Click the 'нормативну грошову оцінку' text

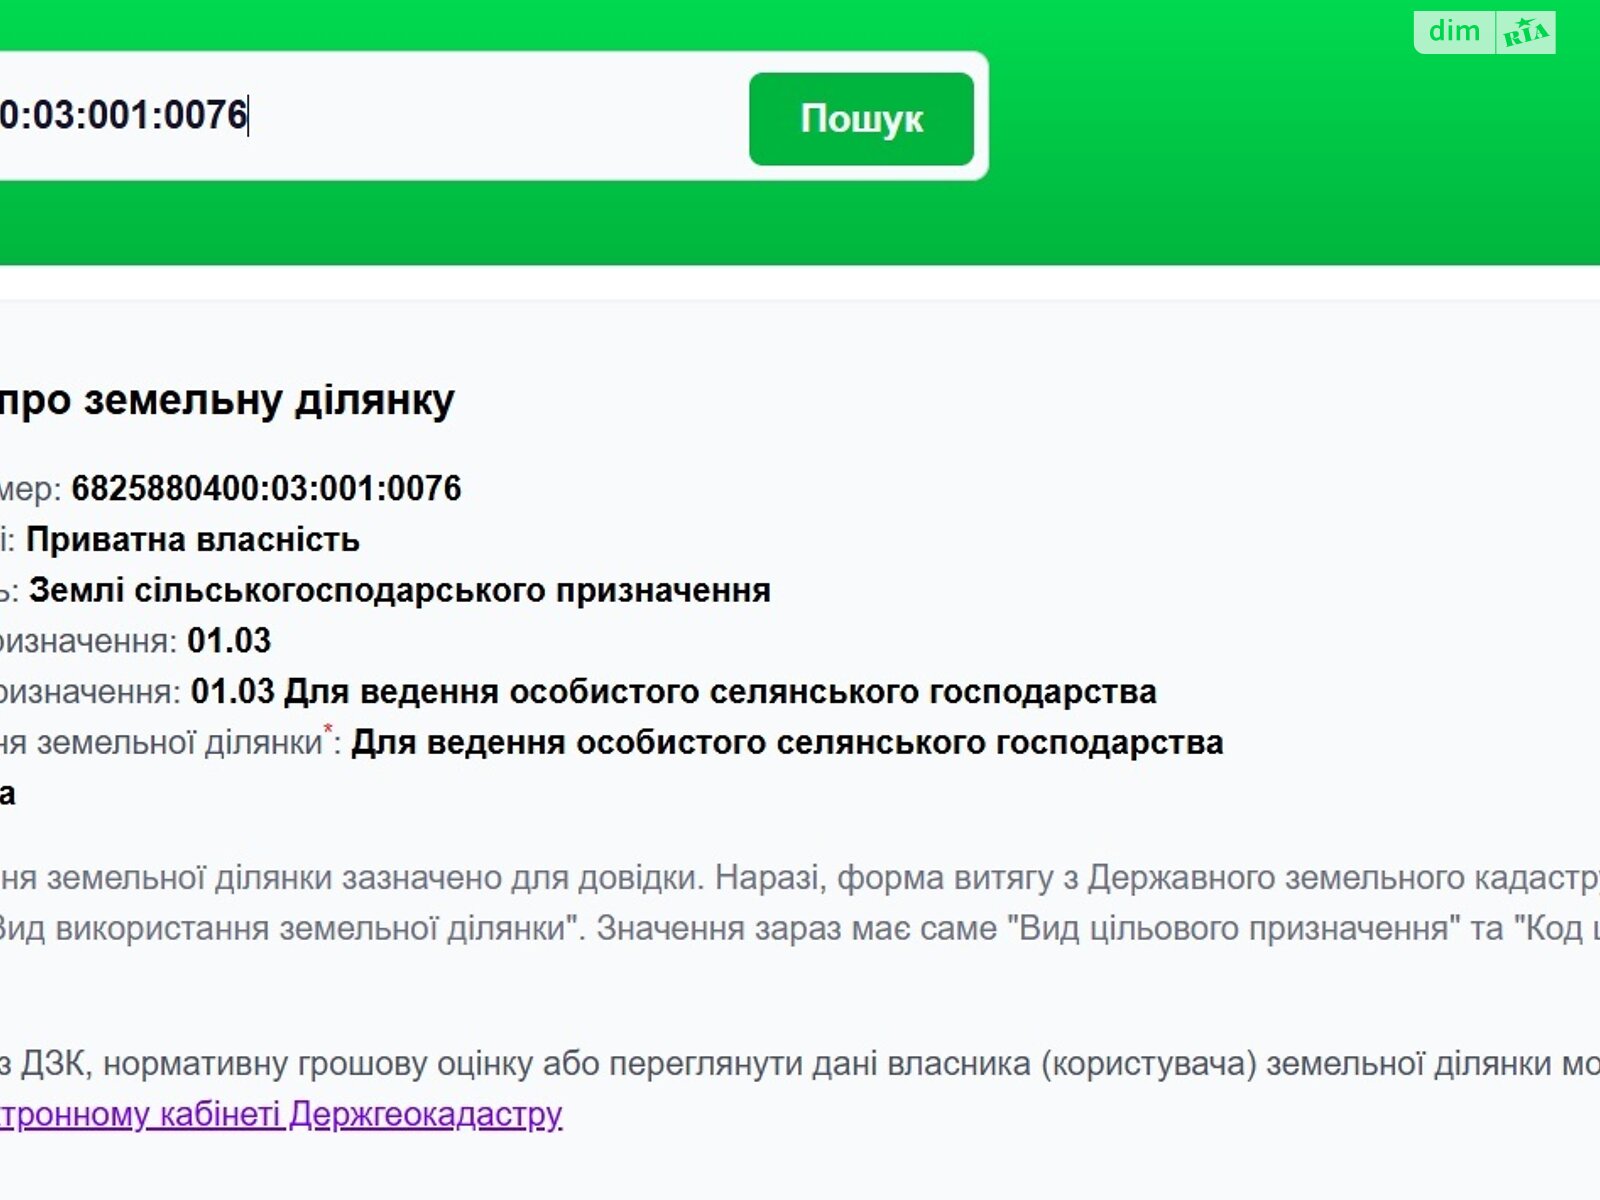point(318,1064)
